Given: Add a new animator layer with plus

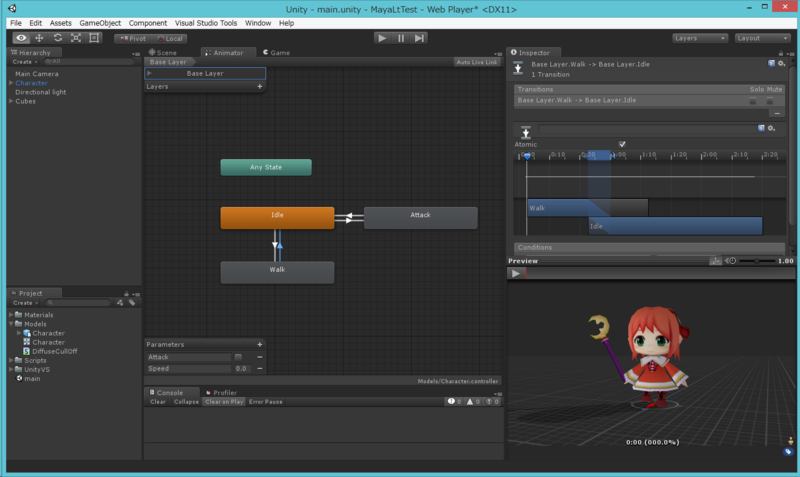Looking at the screenshot, I should click(x=260, y=87).
